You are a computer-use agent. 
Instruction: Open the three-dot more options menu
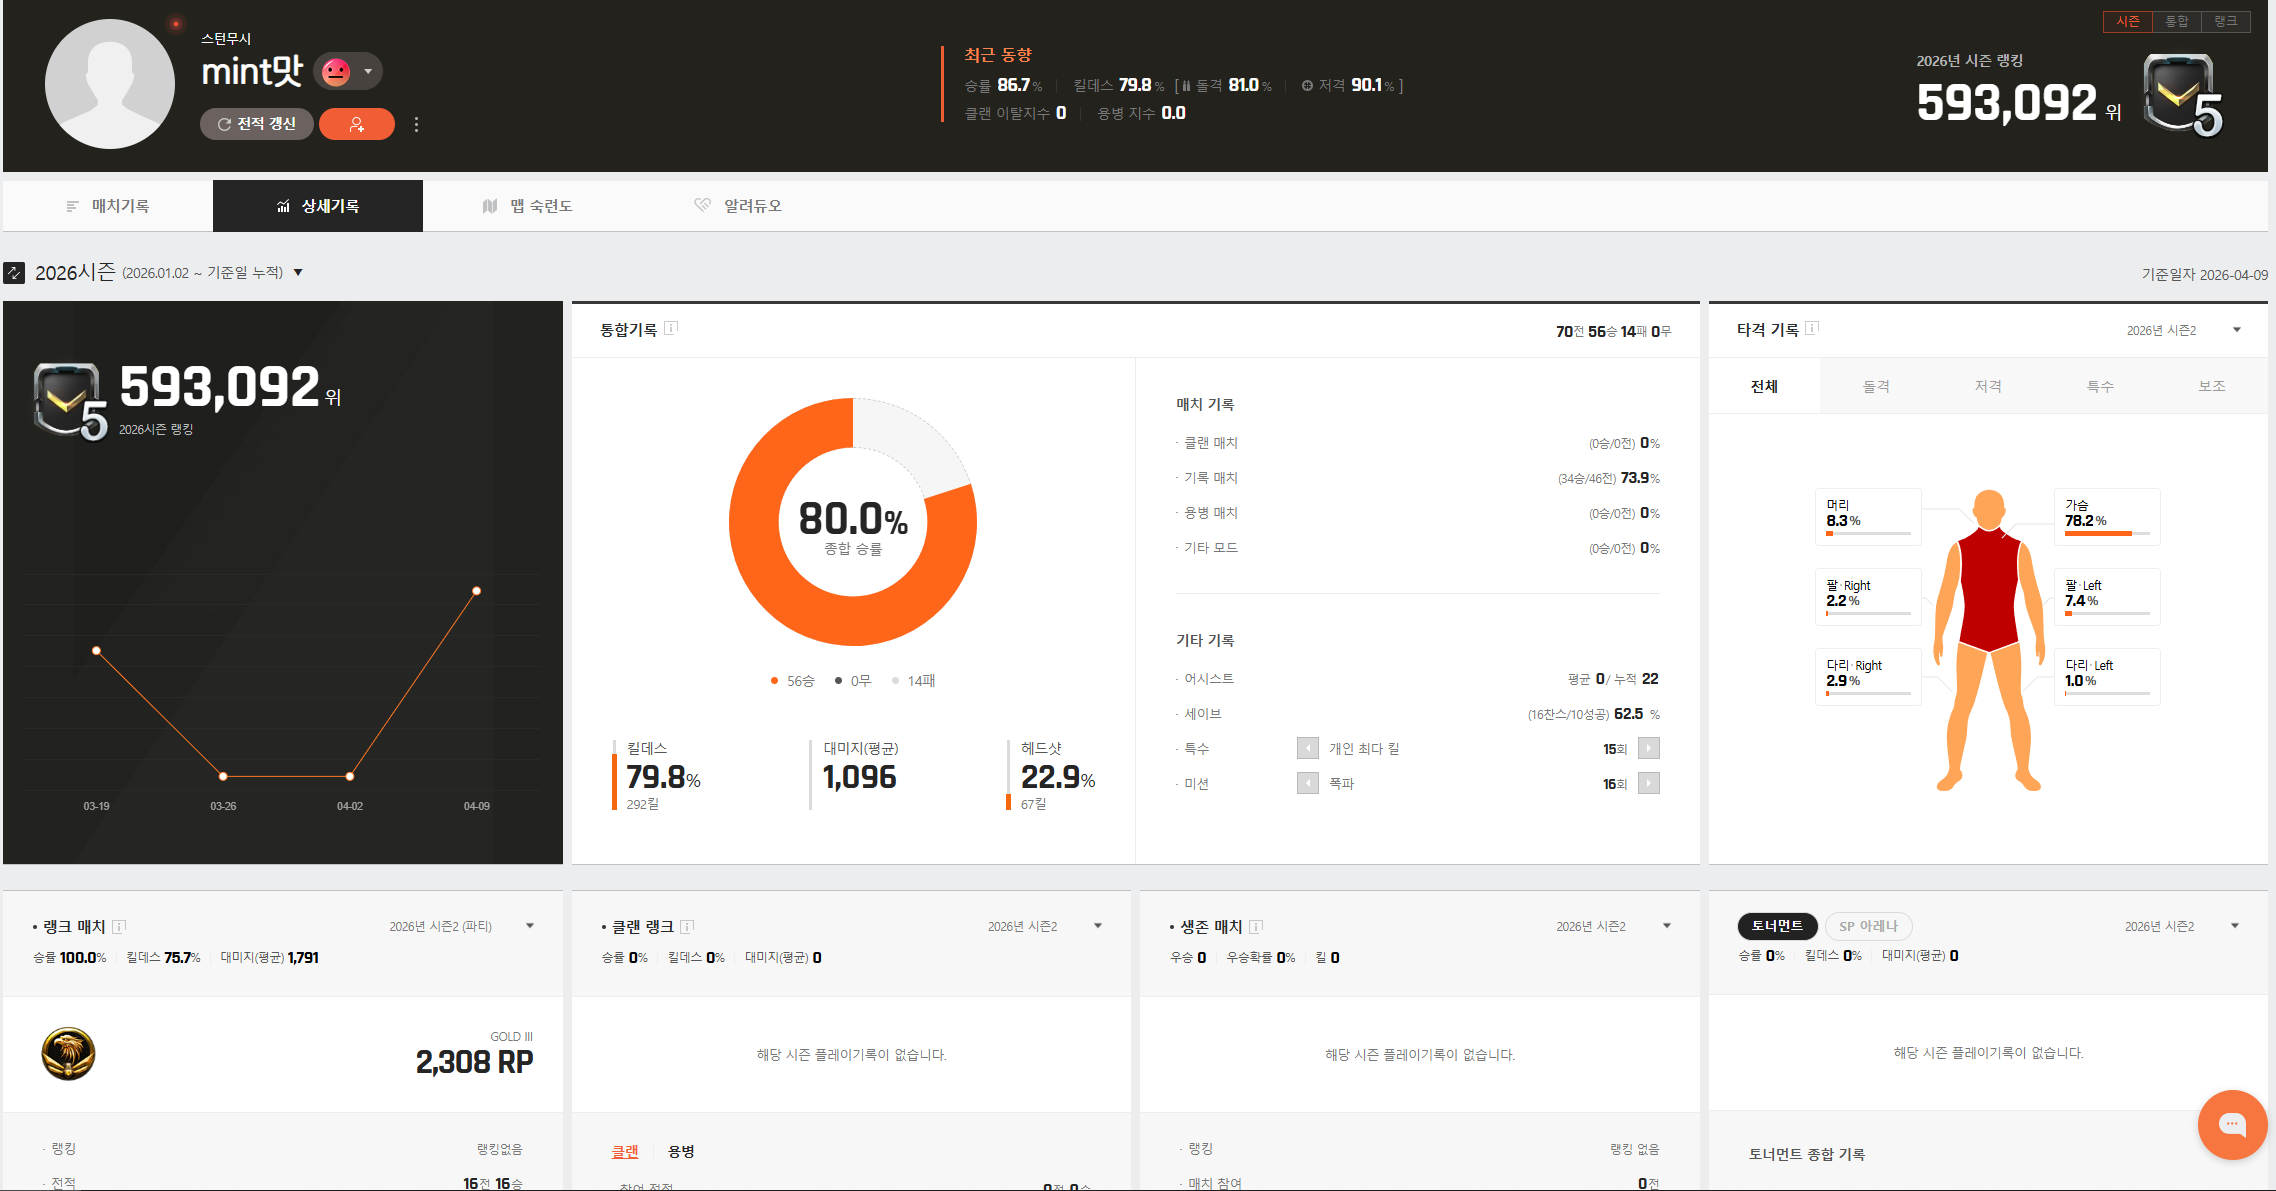(x=416, y=124)
